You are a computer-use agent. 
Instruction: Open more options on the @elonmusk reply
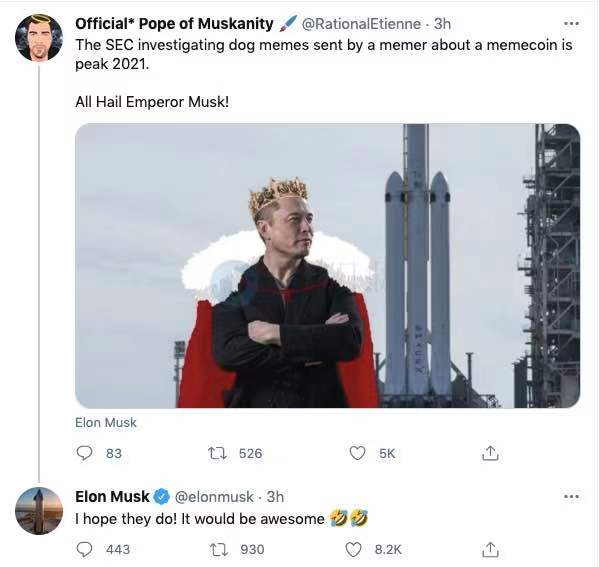pyautogui.click(x=571, y=497)
